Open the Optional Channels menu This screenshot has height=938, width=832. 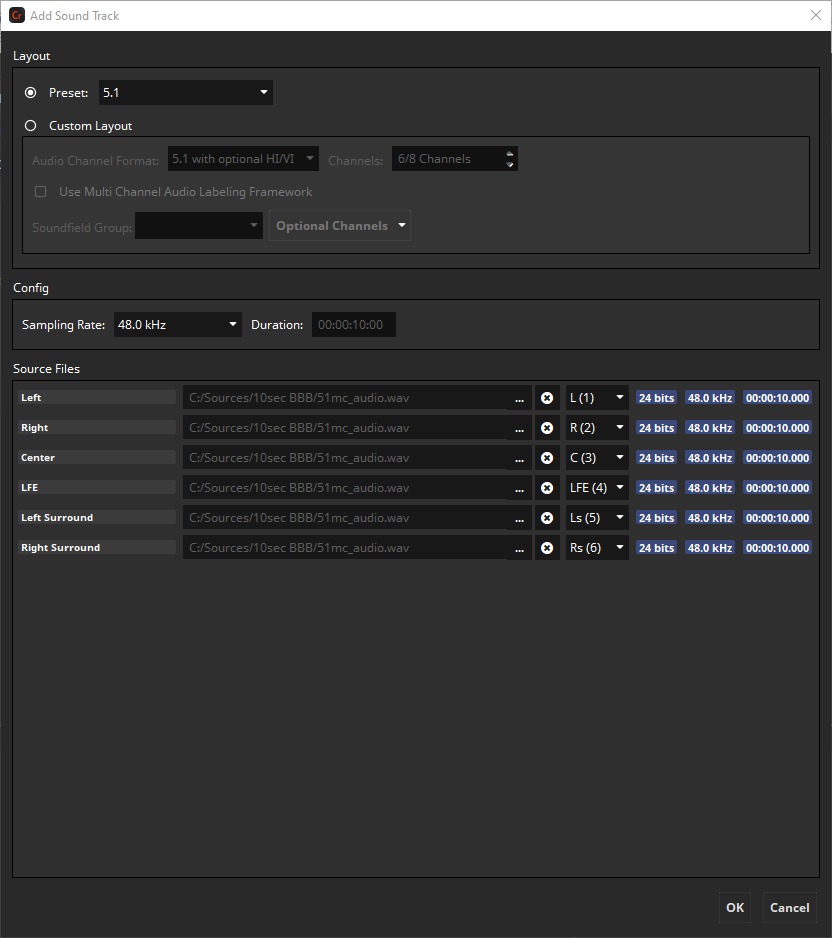point(340,226)
